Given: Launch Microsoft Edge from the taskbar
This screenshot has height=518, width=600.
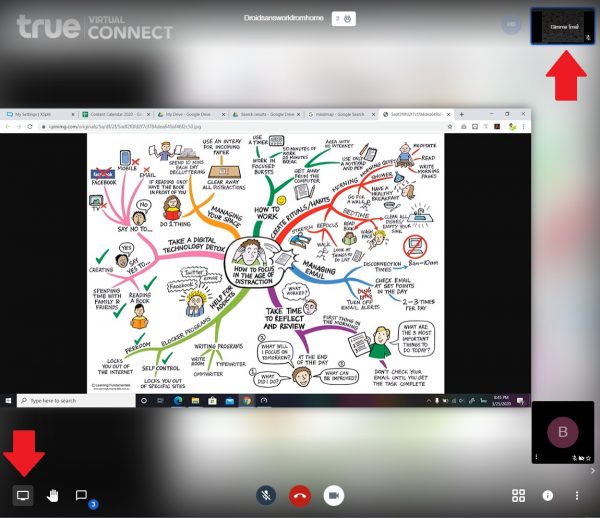Looking at the screenshot, I should coord(178,401).
